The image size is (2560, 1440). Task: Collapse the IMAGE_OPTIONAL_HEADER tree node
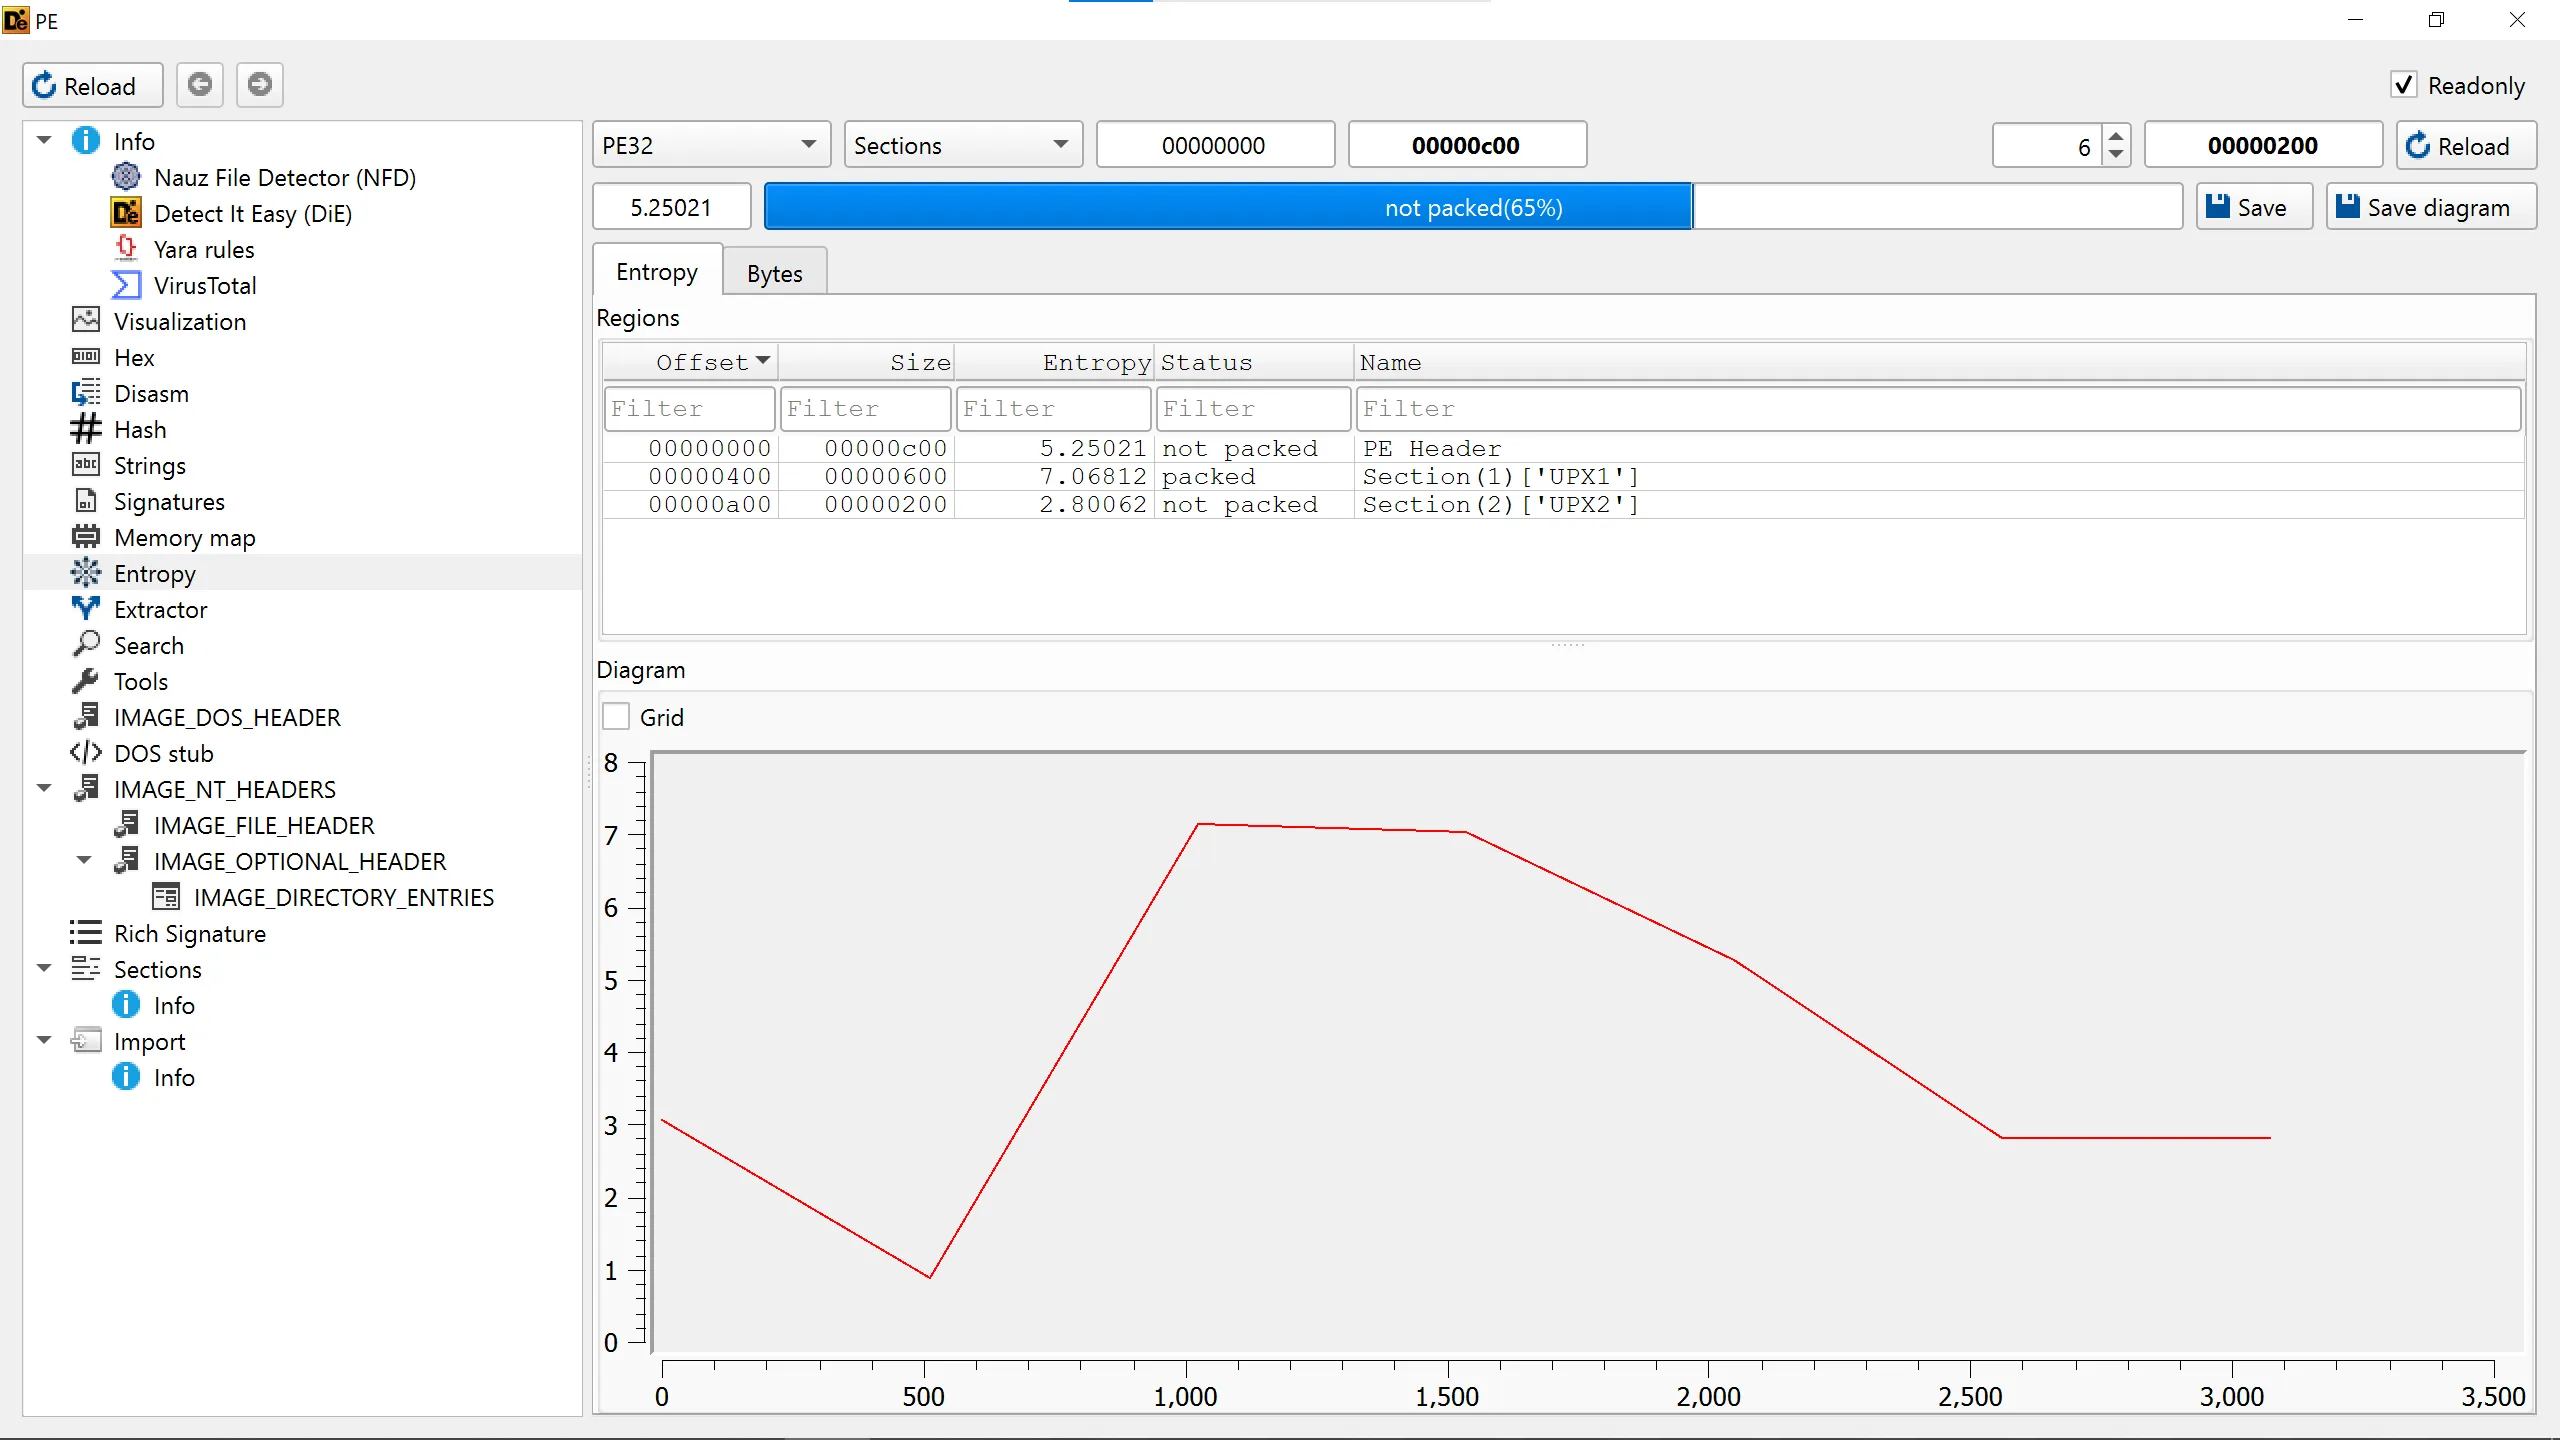[84, 861]
